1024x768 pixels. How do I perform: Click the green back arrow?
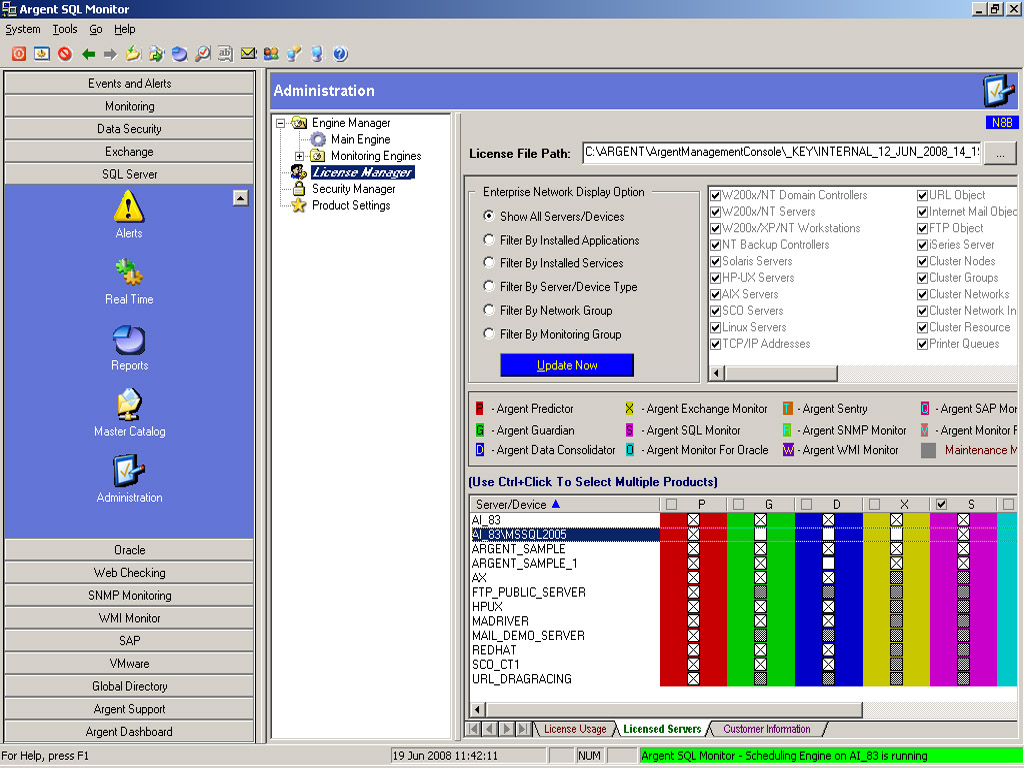[x=88, y=54]
